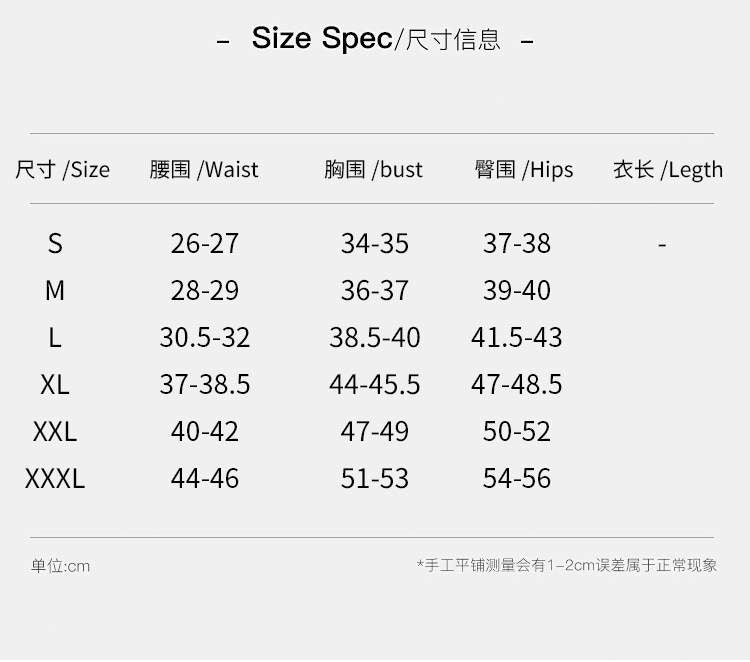
Task: Select the dash in the length column
Action: (662, 243)
